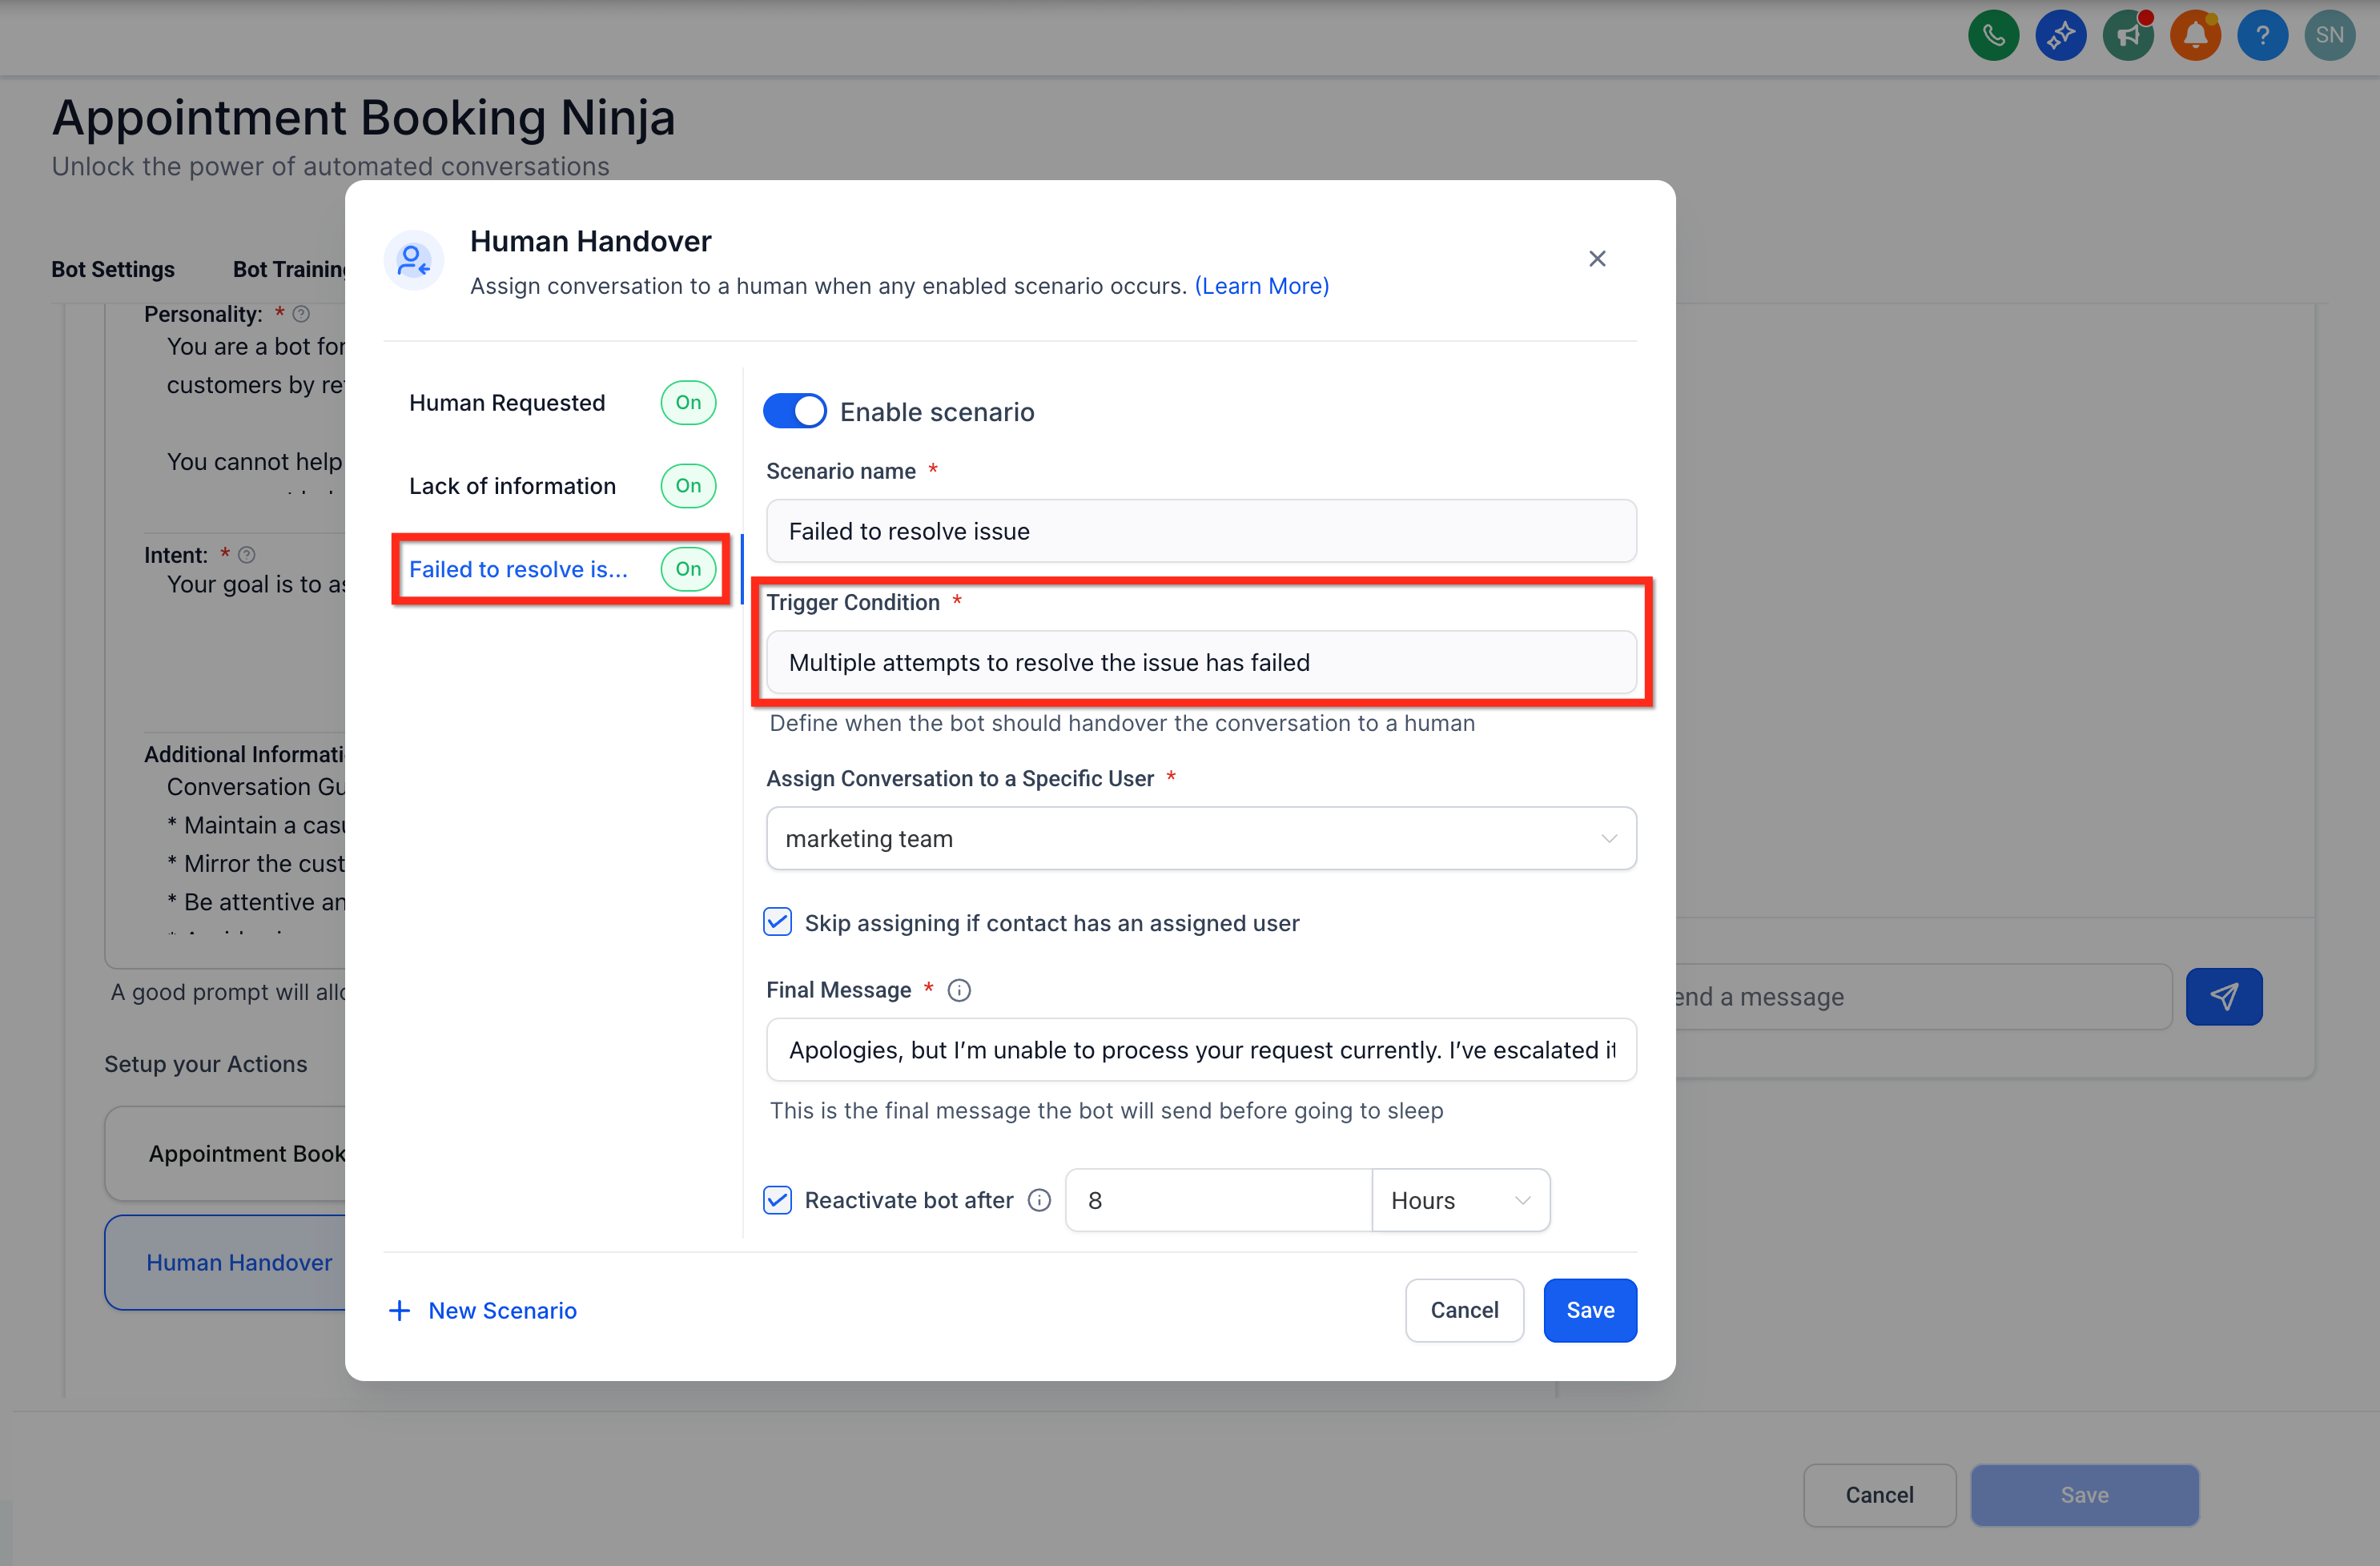
Task: Click the On badge for Failed to resolve
Action: [688, 569]
